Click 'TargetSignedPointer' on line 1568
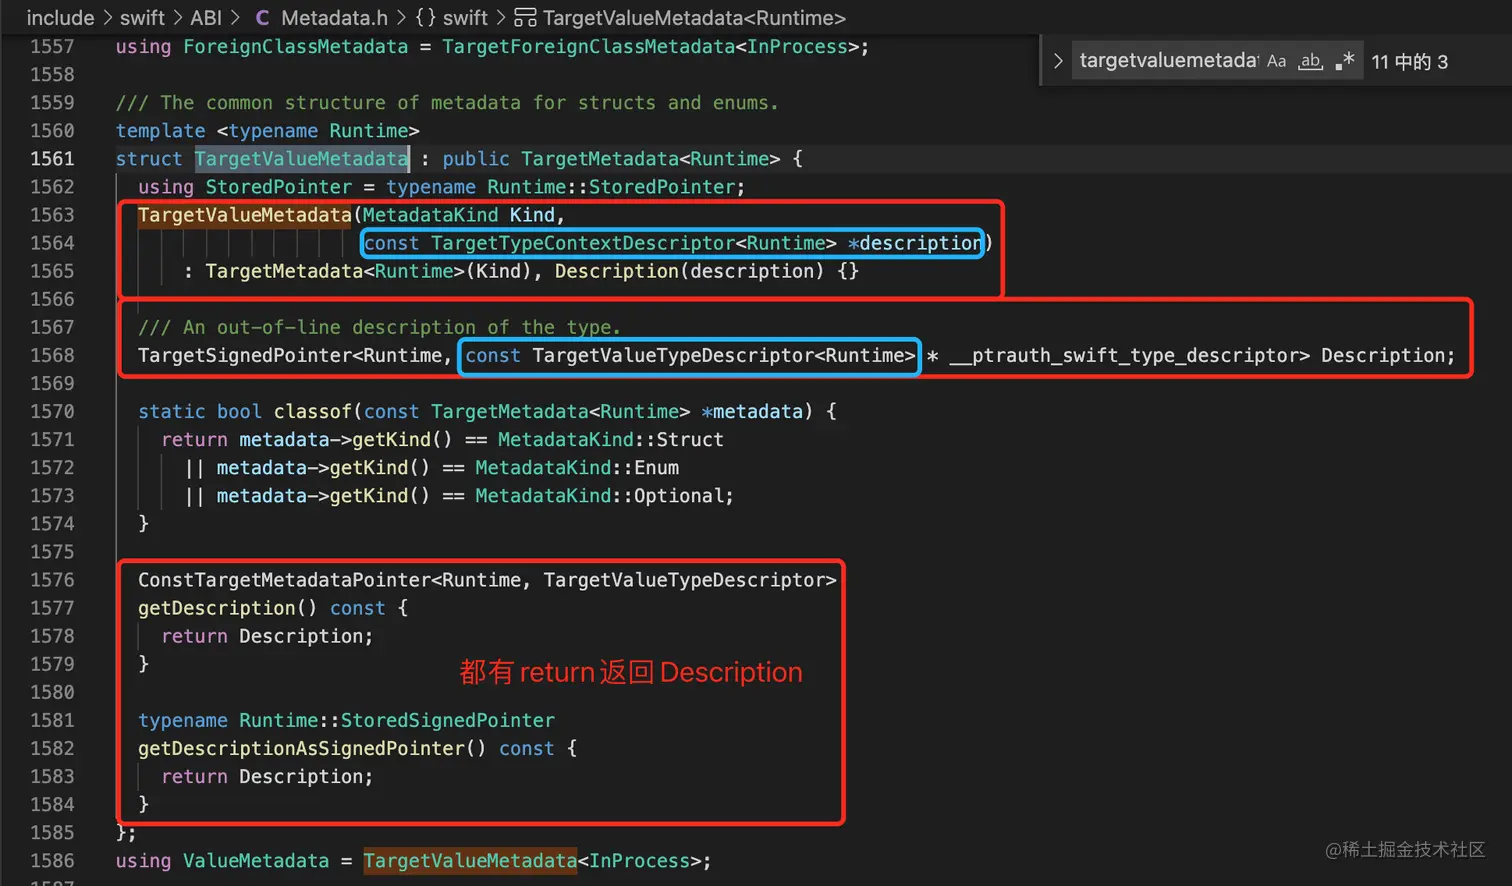The image size is (1512, 886). (245, 355)
